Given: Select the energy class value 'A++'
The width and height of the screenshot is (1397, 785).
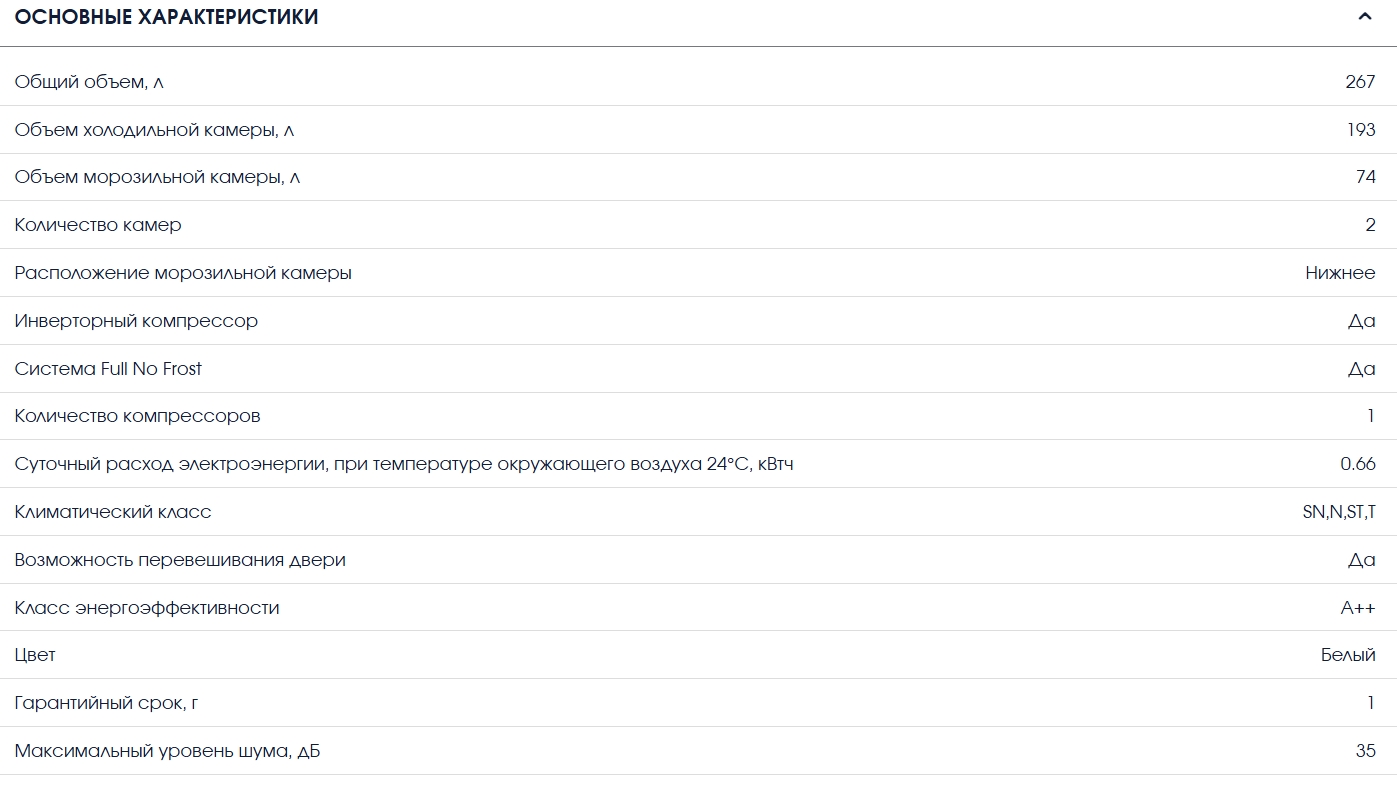Looking at the screenshot, I should [x=1358, y=608].
